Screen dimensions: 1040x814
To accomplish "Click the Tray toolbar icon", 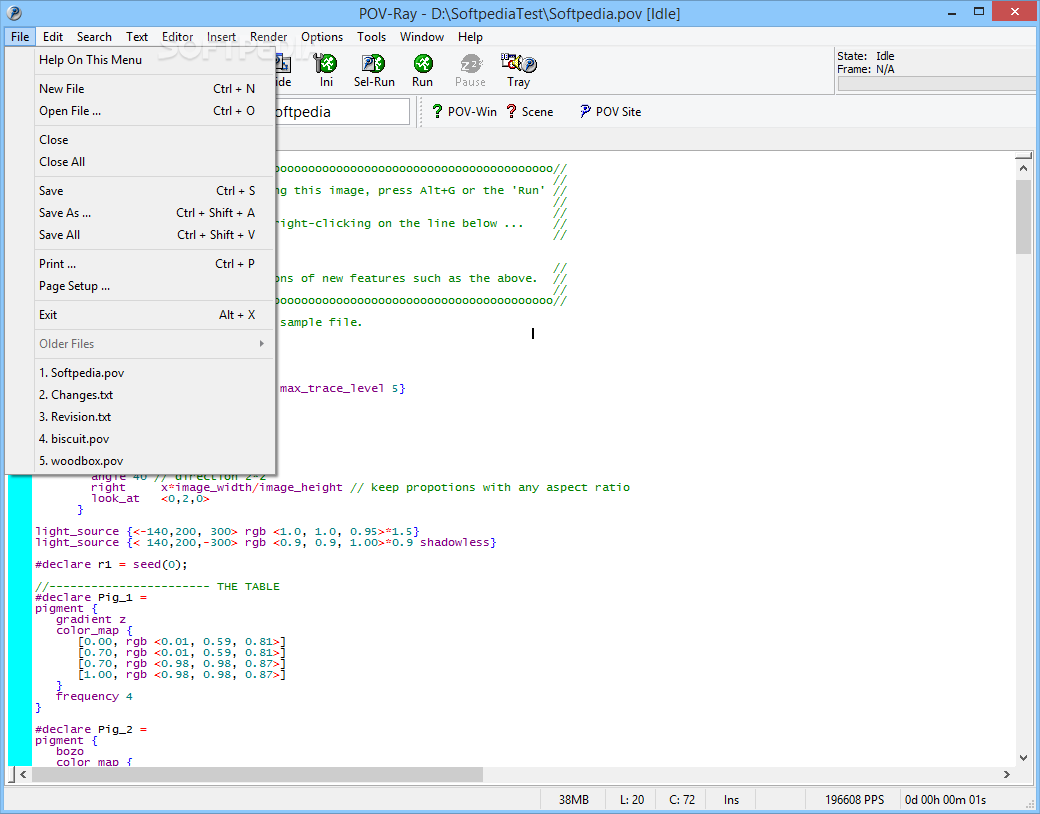I will [519, 70].
